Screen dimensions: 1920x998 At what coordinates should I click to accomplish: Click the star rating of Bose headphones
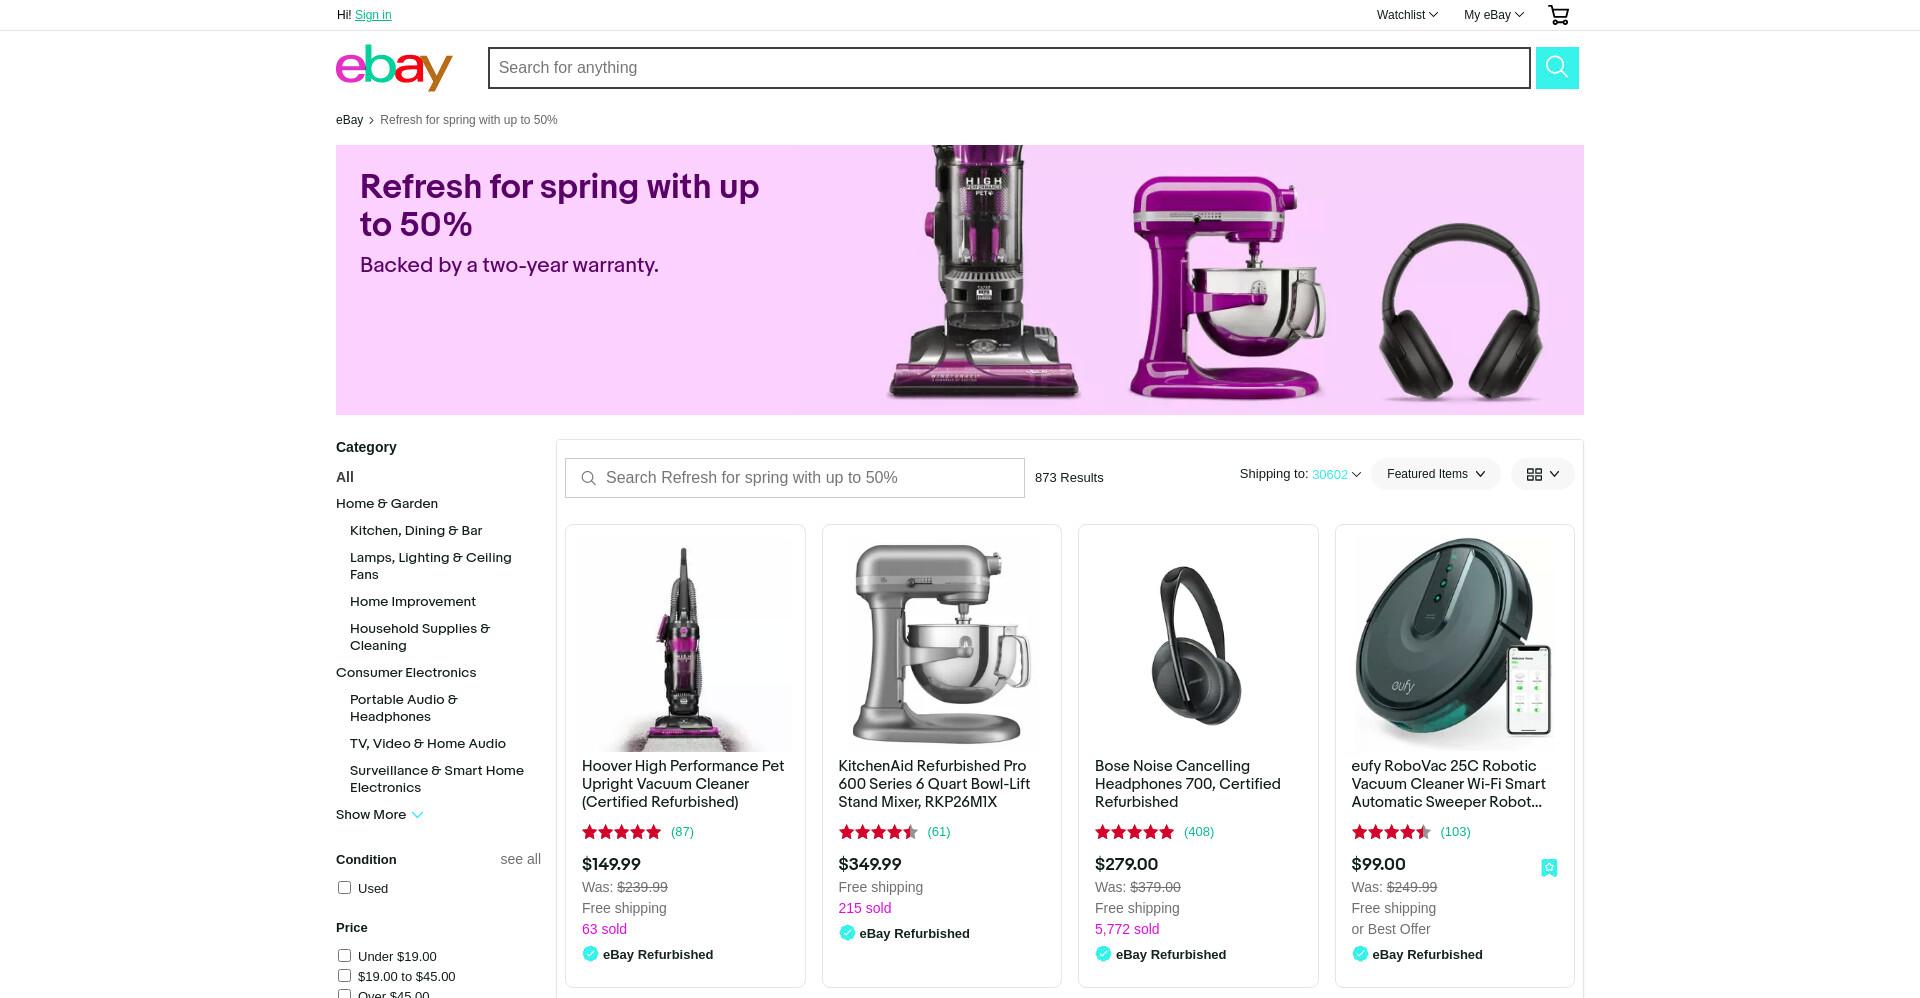click(1134, 832)
